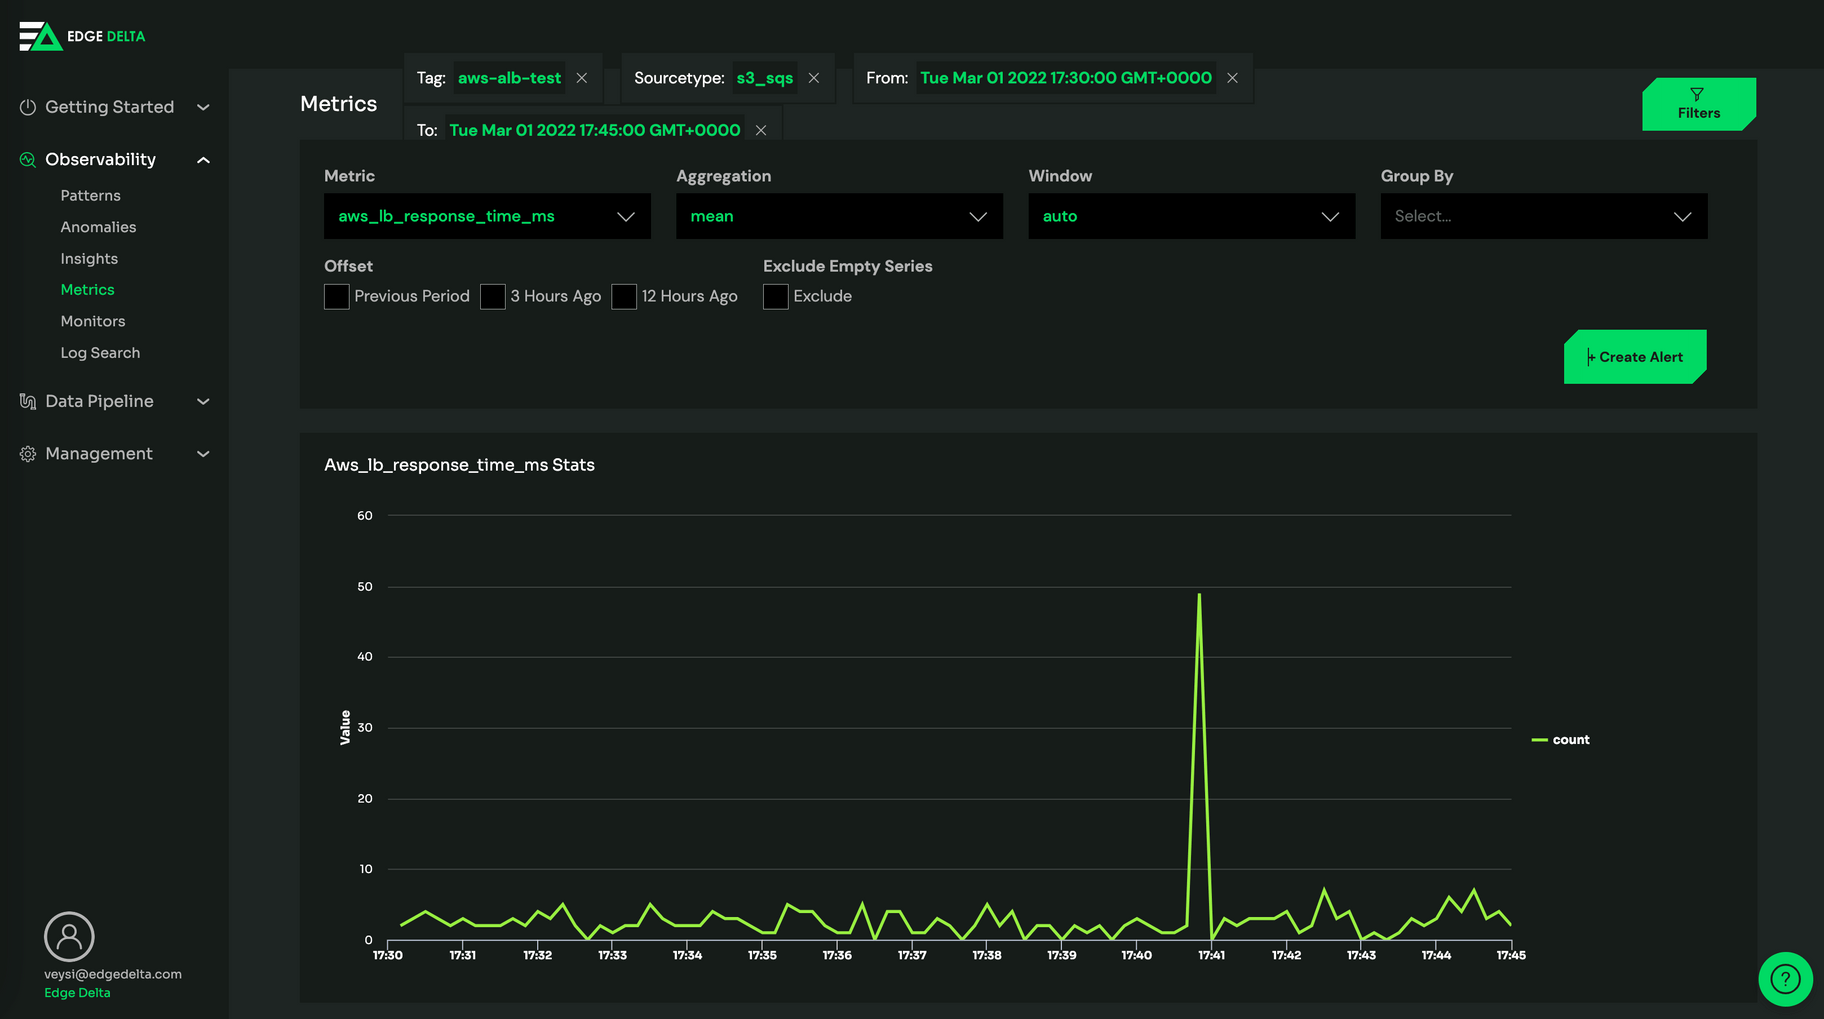The image size is (1824, 1019).
Task: Click the Data Pipeline icon
Action: [x=26, y=401]
